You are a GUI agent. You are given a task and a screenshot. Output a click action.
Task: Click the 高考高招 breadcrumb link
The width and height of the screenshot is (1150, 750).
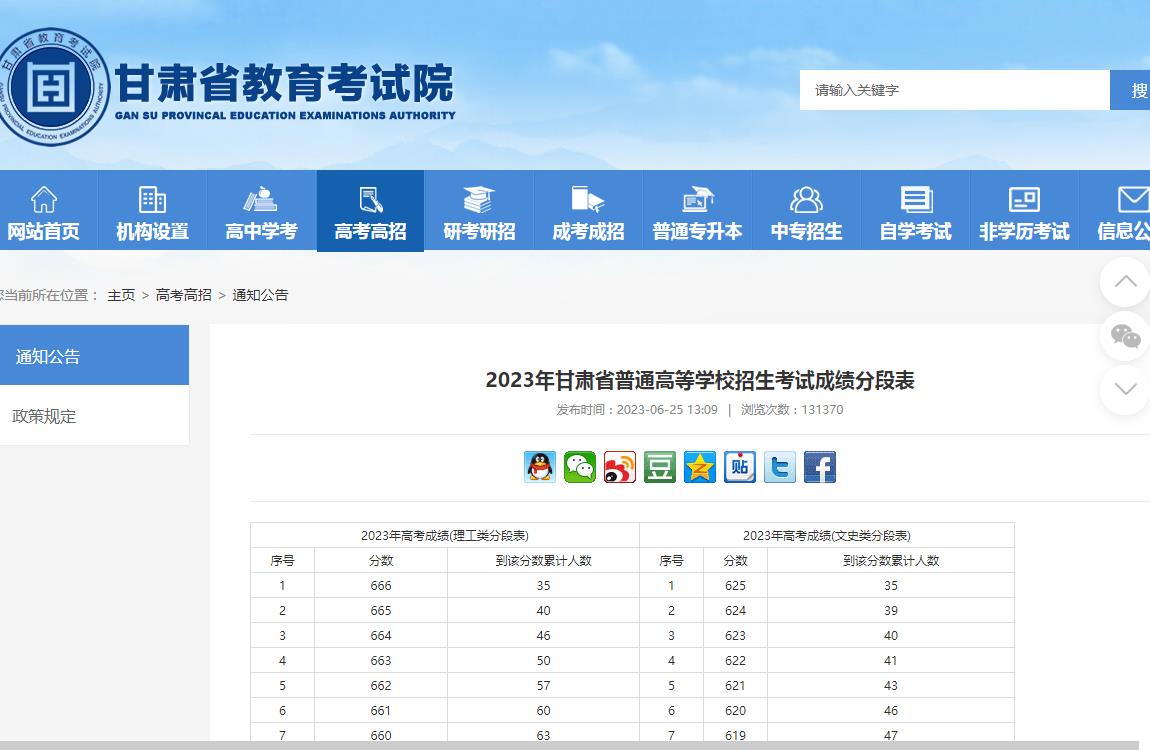click(183, 295)
